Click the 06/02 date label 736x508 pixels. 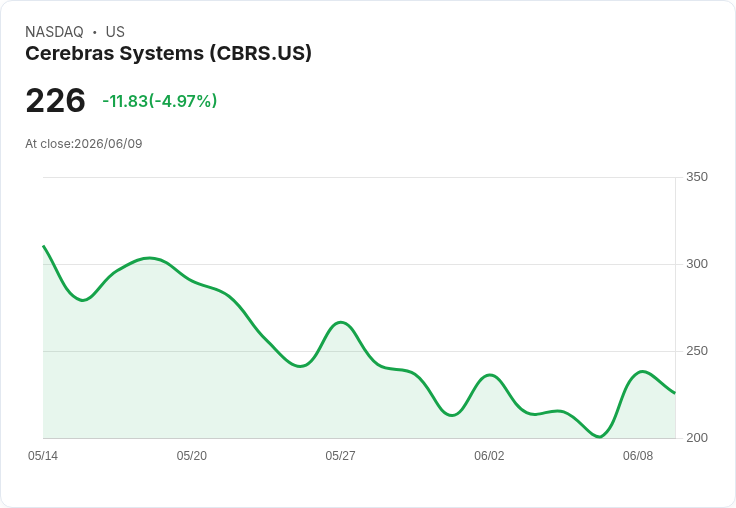[489, 456]
